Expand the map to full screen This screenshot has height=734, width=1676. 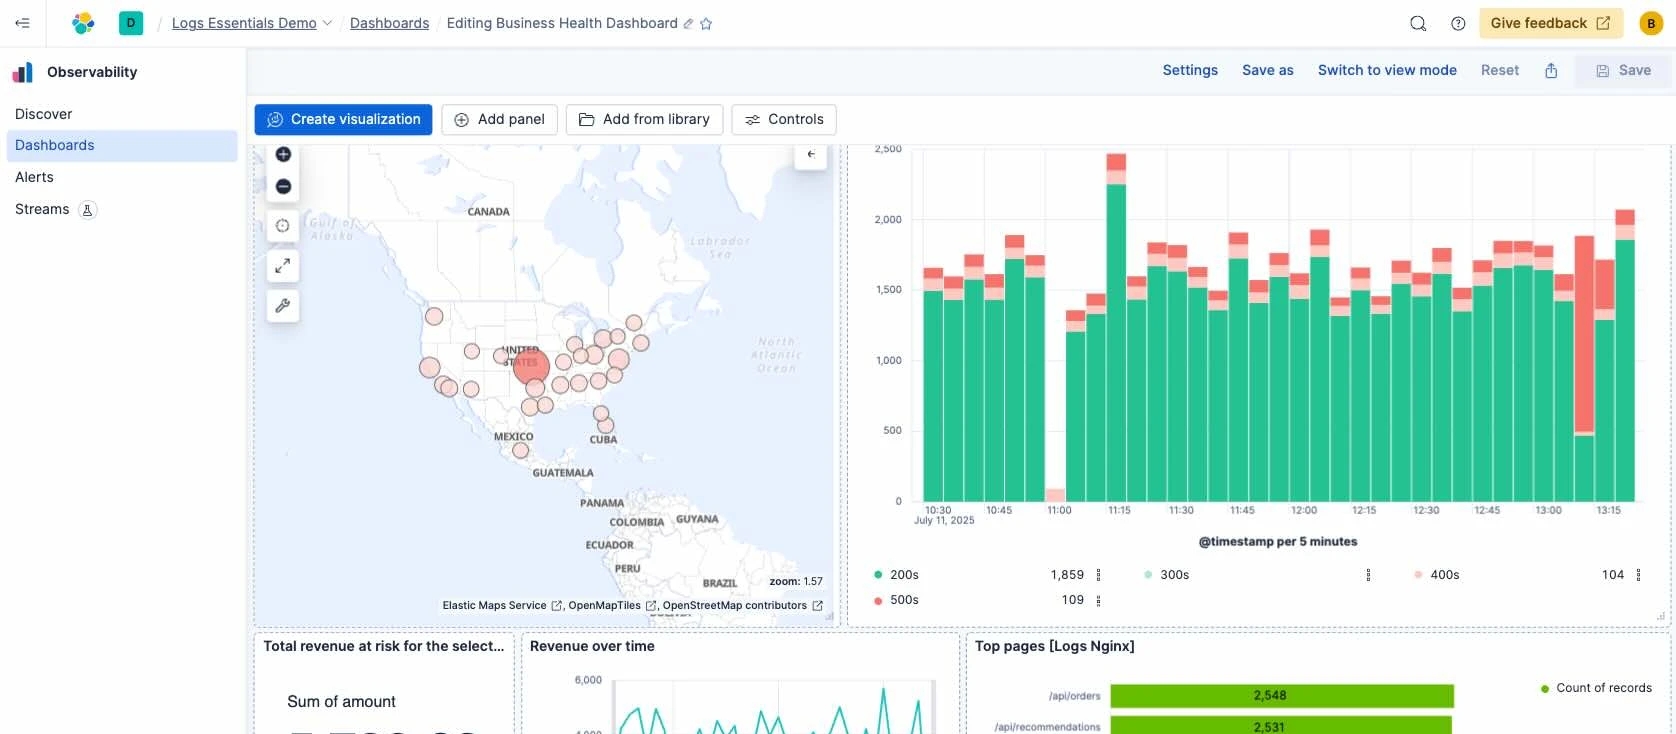283,266
